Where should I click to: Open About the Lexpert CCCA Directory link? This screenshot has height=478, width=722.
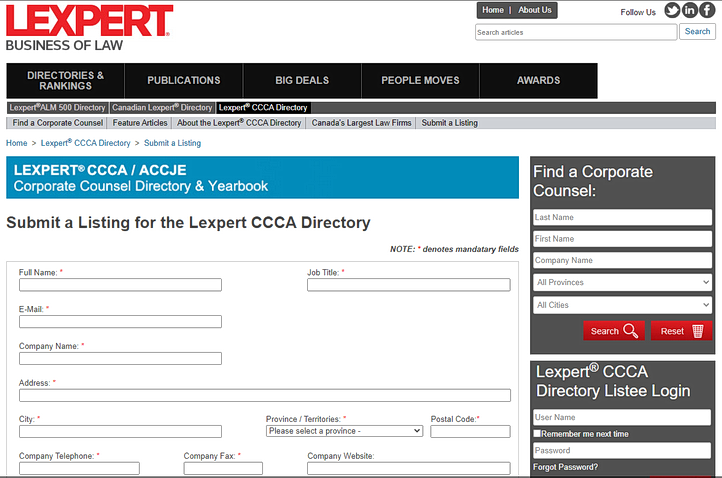point(239,123)
